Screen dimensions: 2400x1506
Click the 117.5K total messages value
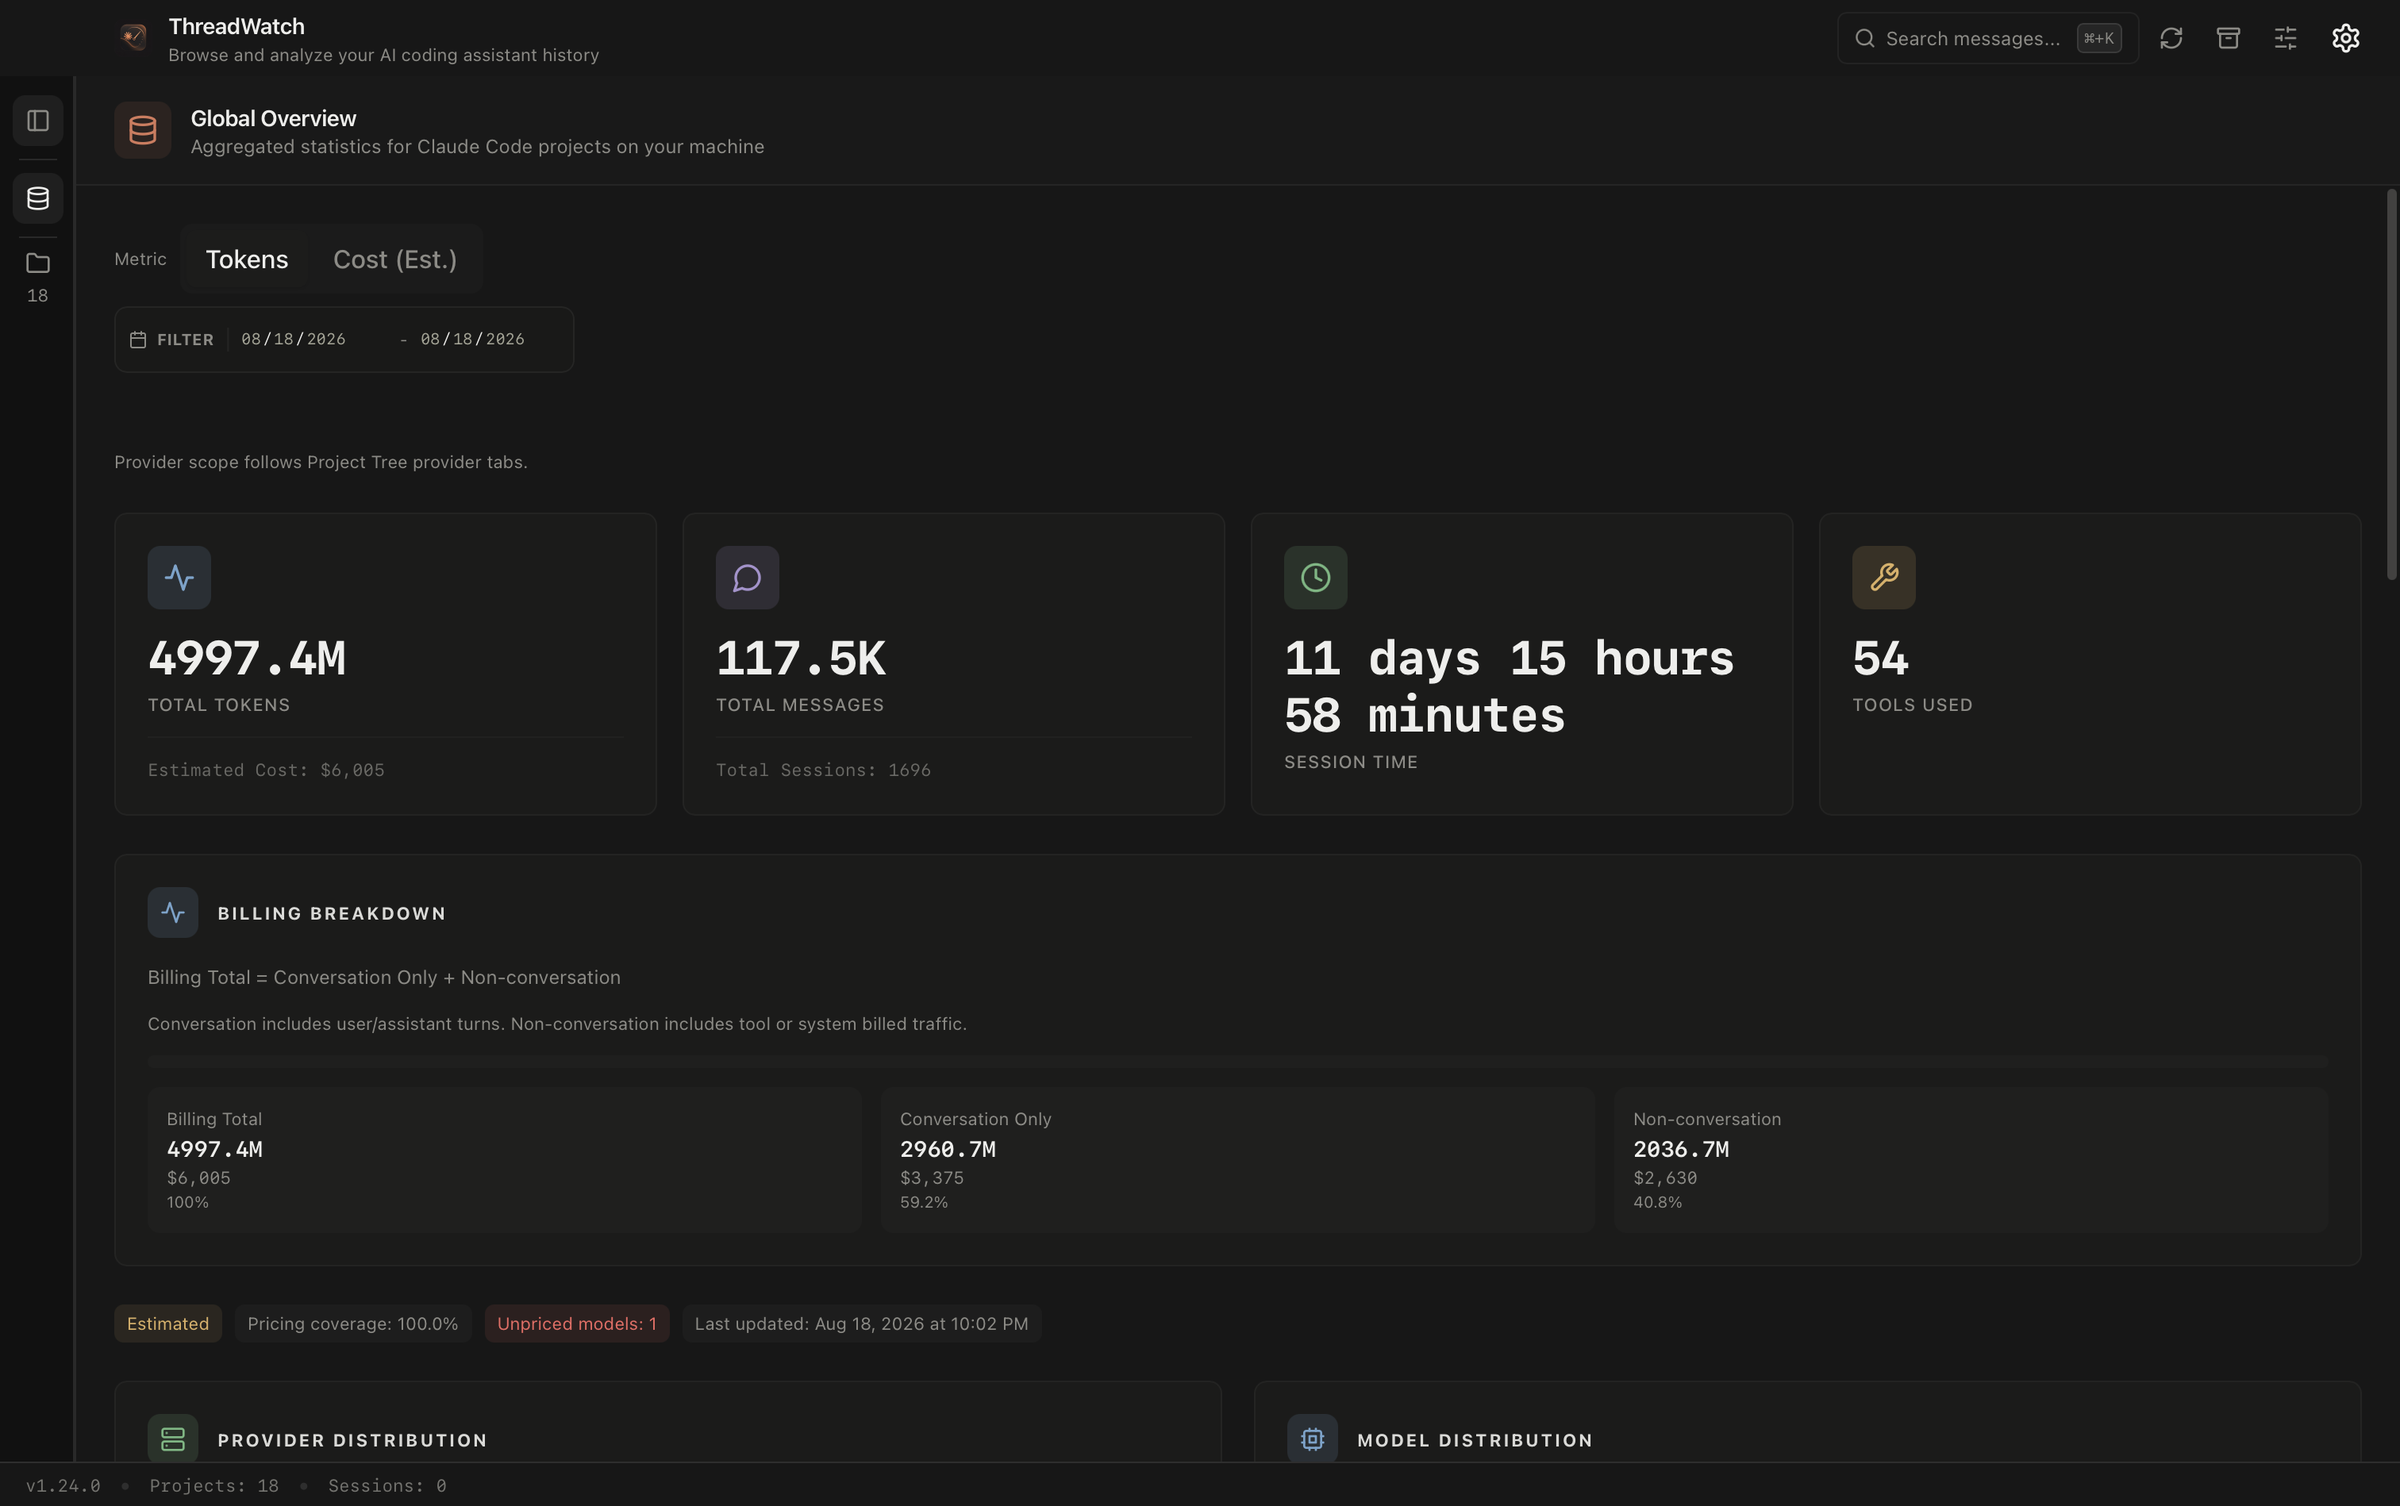coord(801,658)
